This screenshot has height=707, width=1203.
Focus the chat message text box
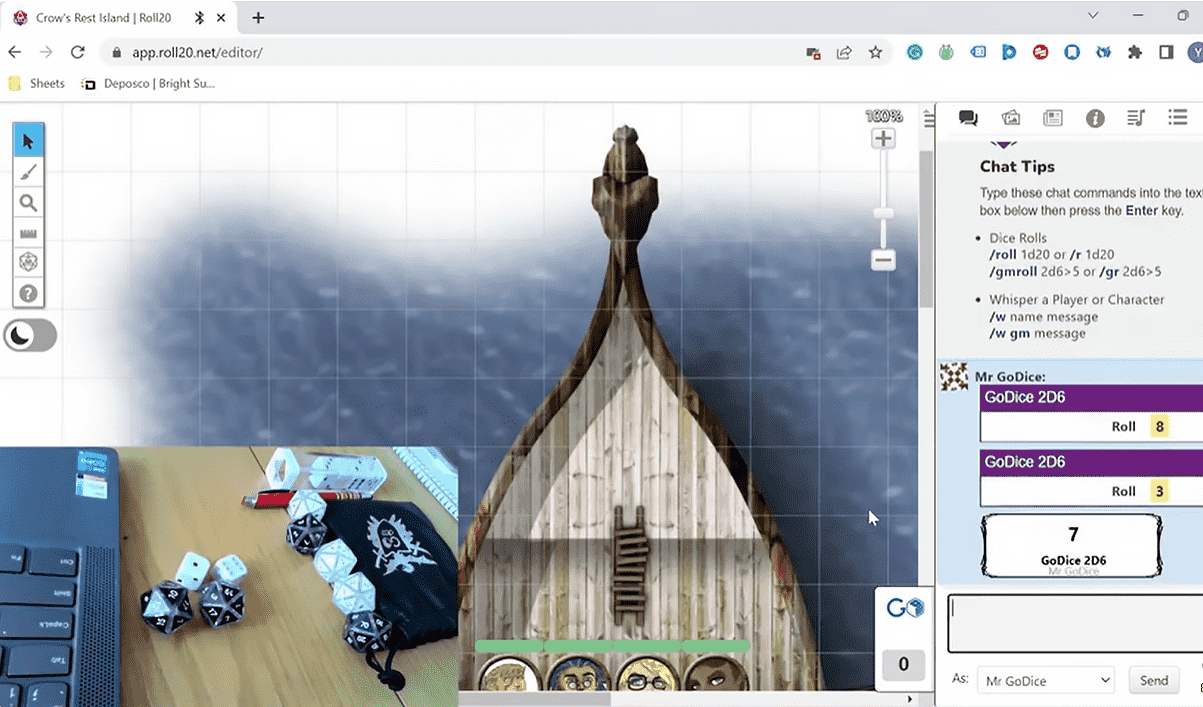pos(1073,623)
